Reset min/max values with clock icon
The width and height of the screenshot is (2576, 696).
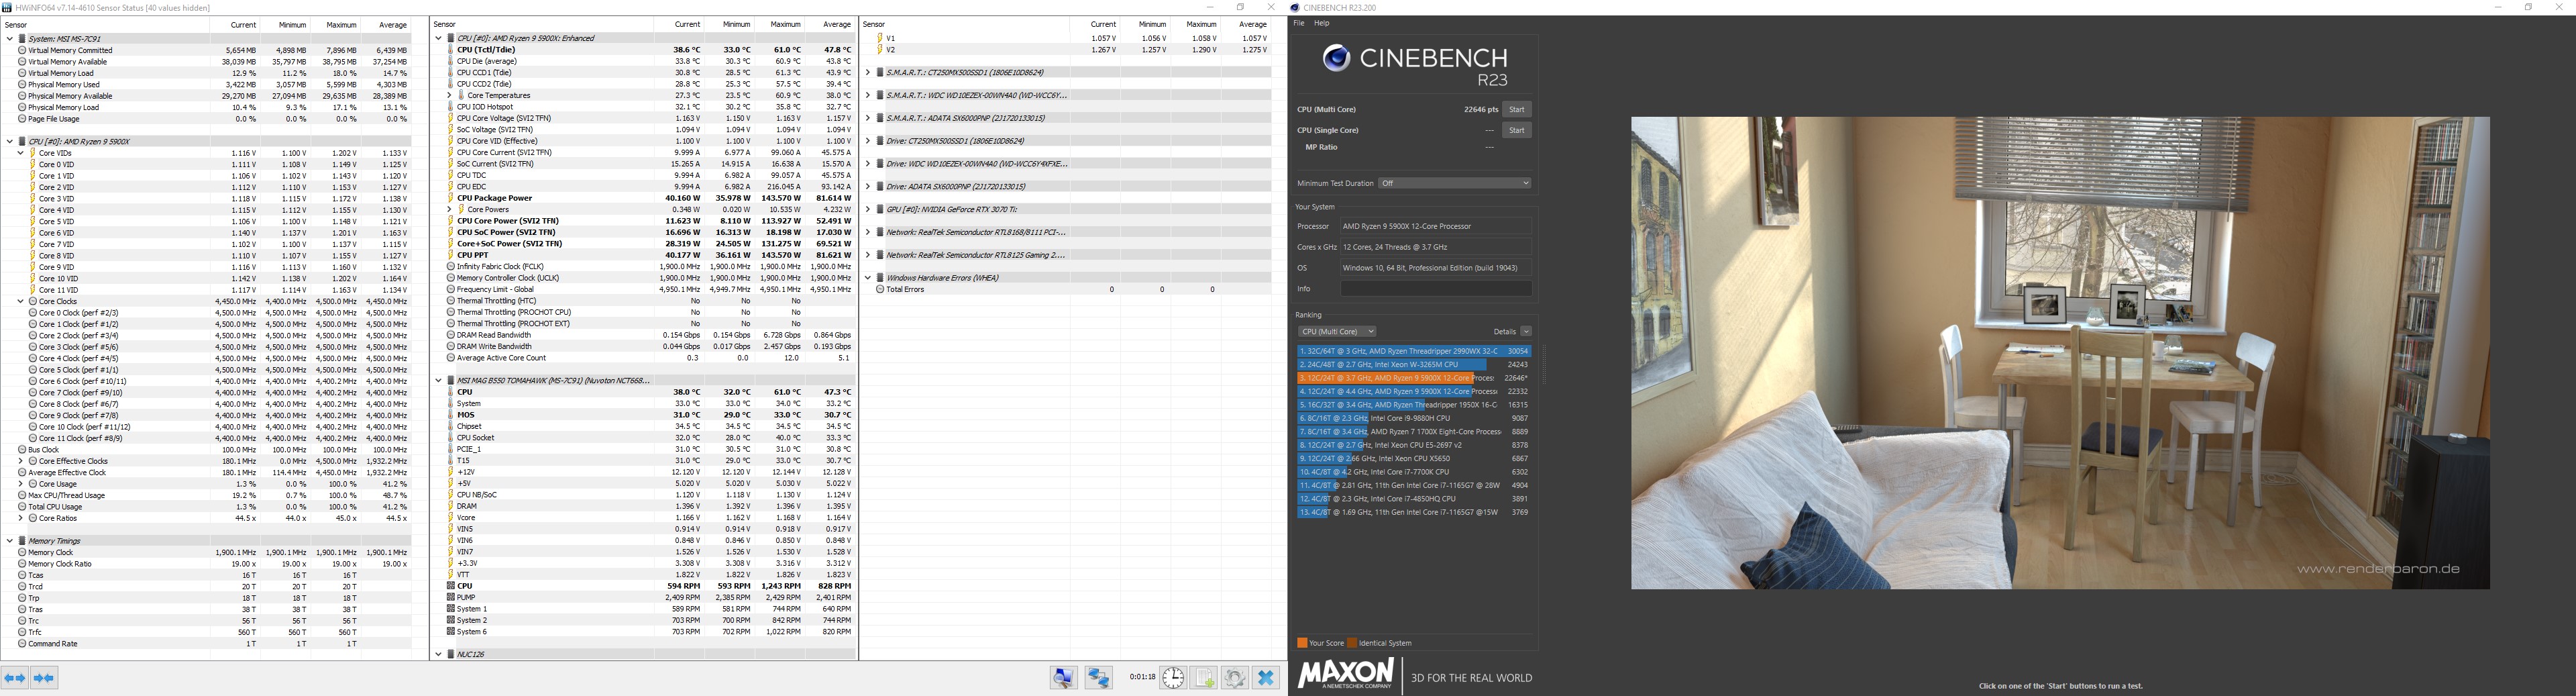[1173, 678]
